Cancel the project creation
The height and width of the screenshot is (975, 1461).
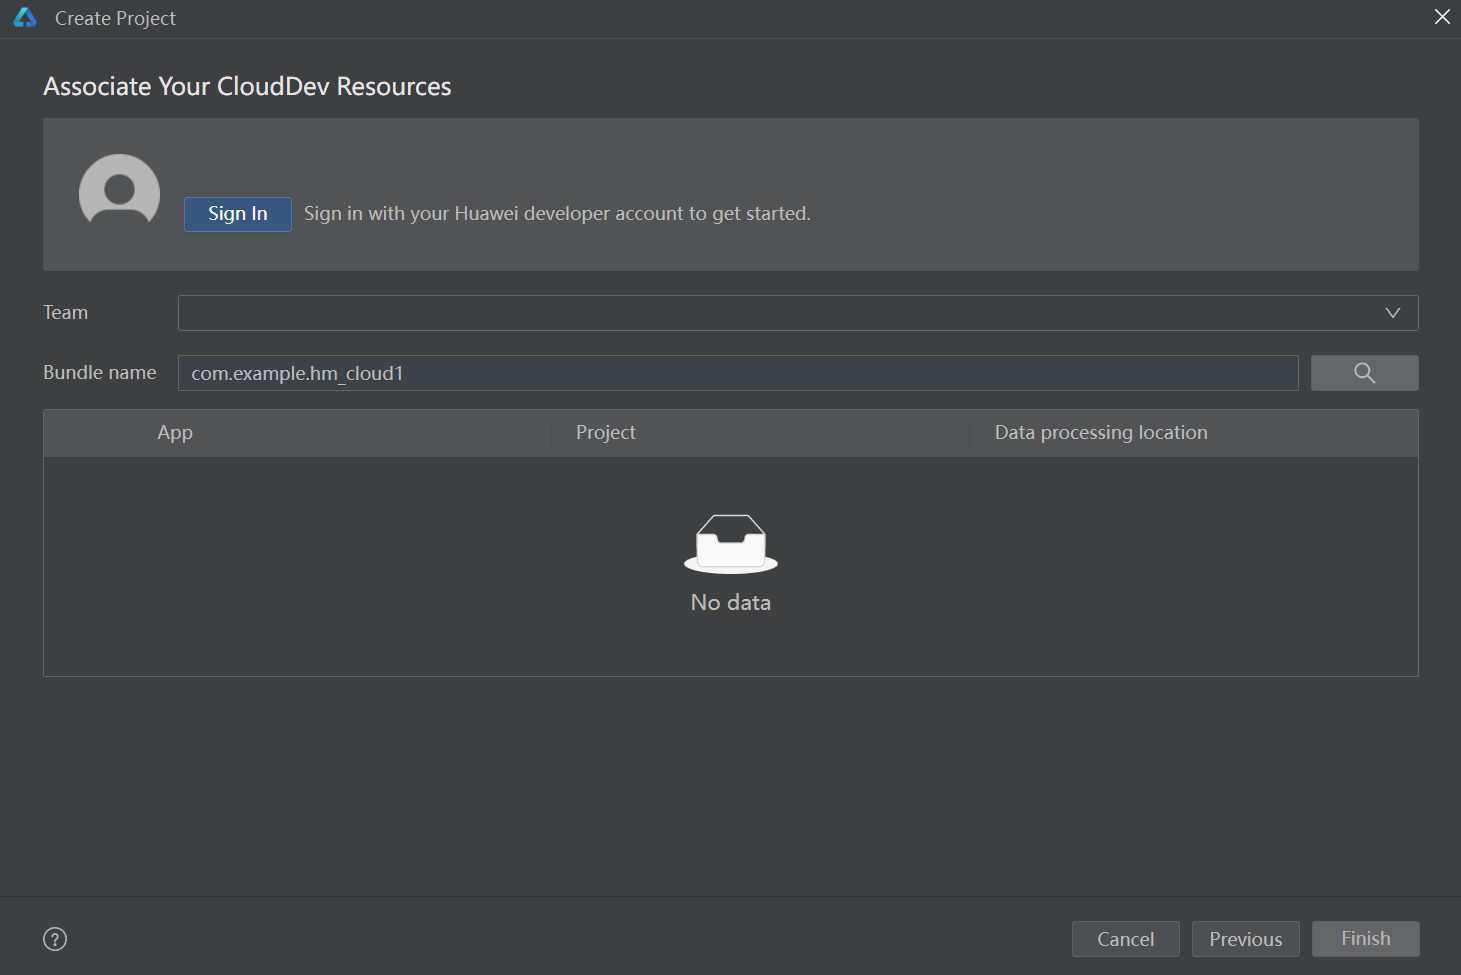tap(1125, 939)
